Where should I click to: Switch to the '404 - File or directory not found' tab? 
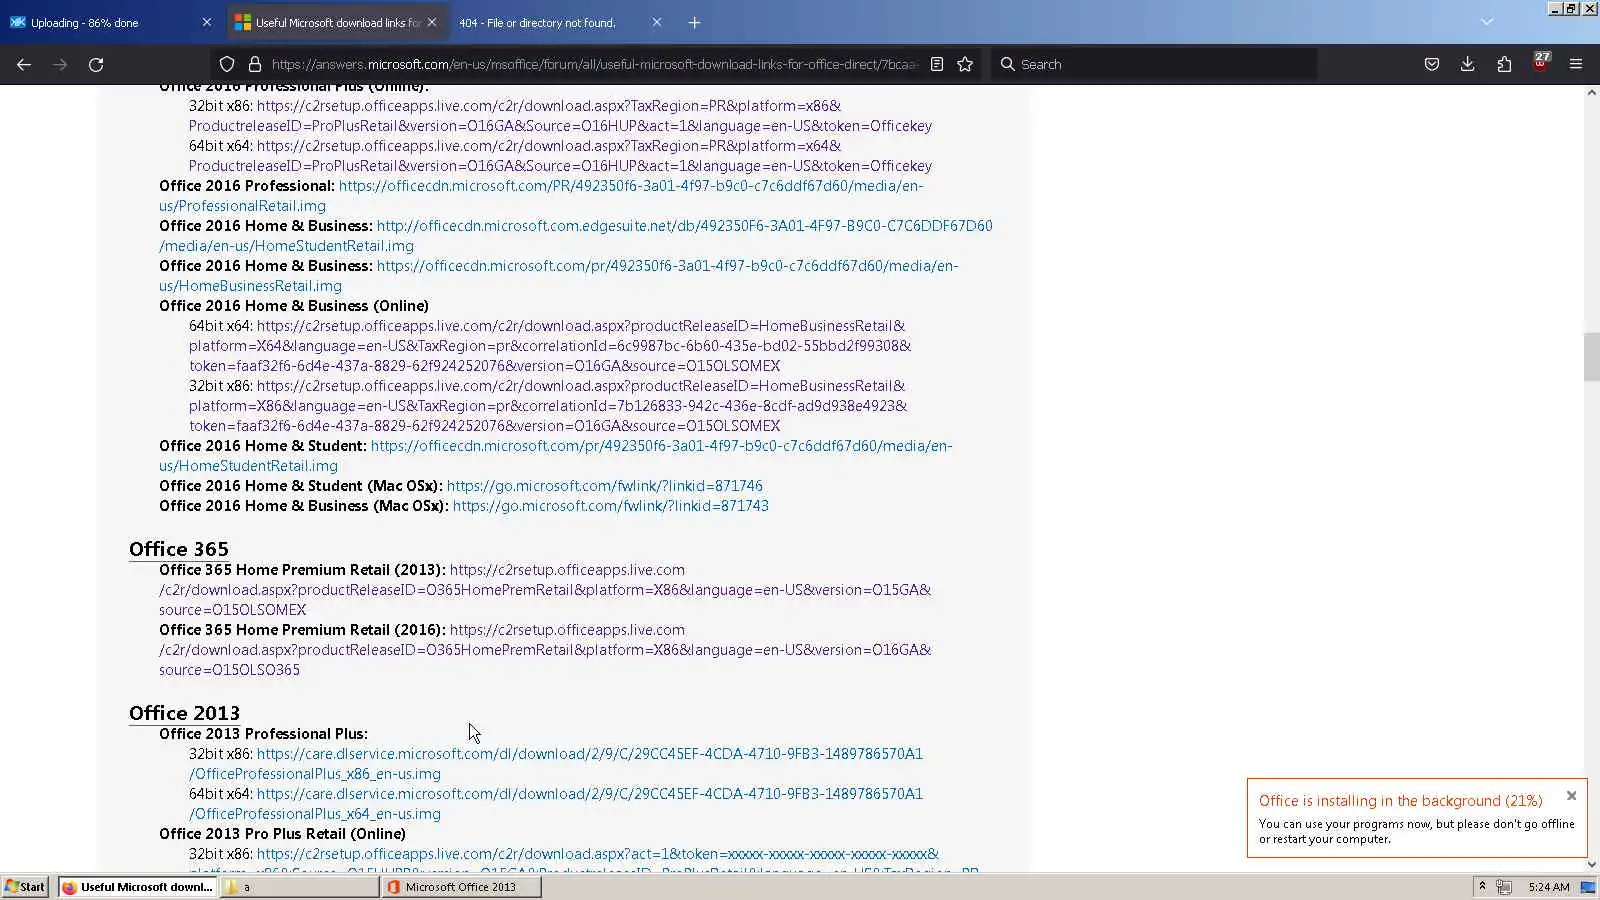click(560, 22)
